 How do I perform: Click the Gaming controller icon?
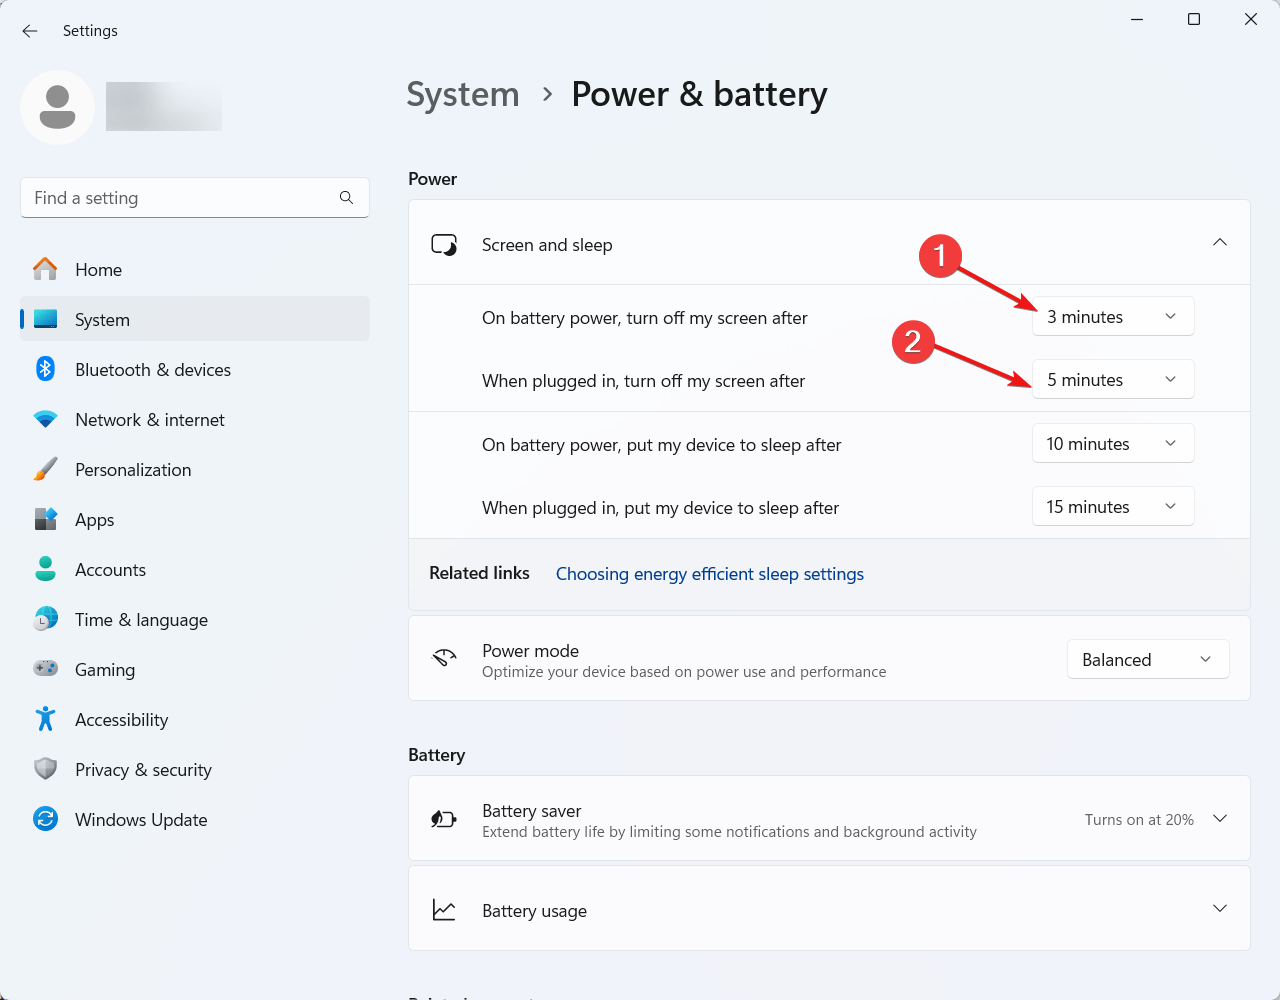pos(45,669)
